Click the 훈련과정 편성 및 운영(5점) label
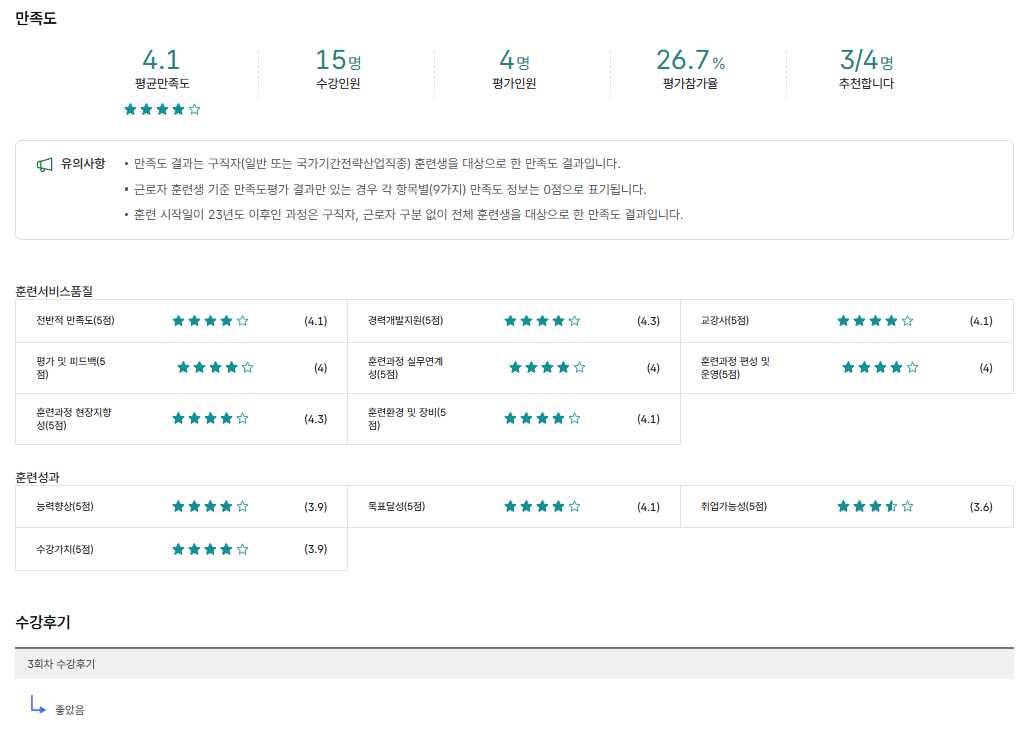The width and height of the screenshot is (1022, 729). point(735,368)
